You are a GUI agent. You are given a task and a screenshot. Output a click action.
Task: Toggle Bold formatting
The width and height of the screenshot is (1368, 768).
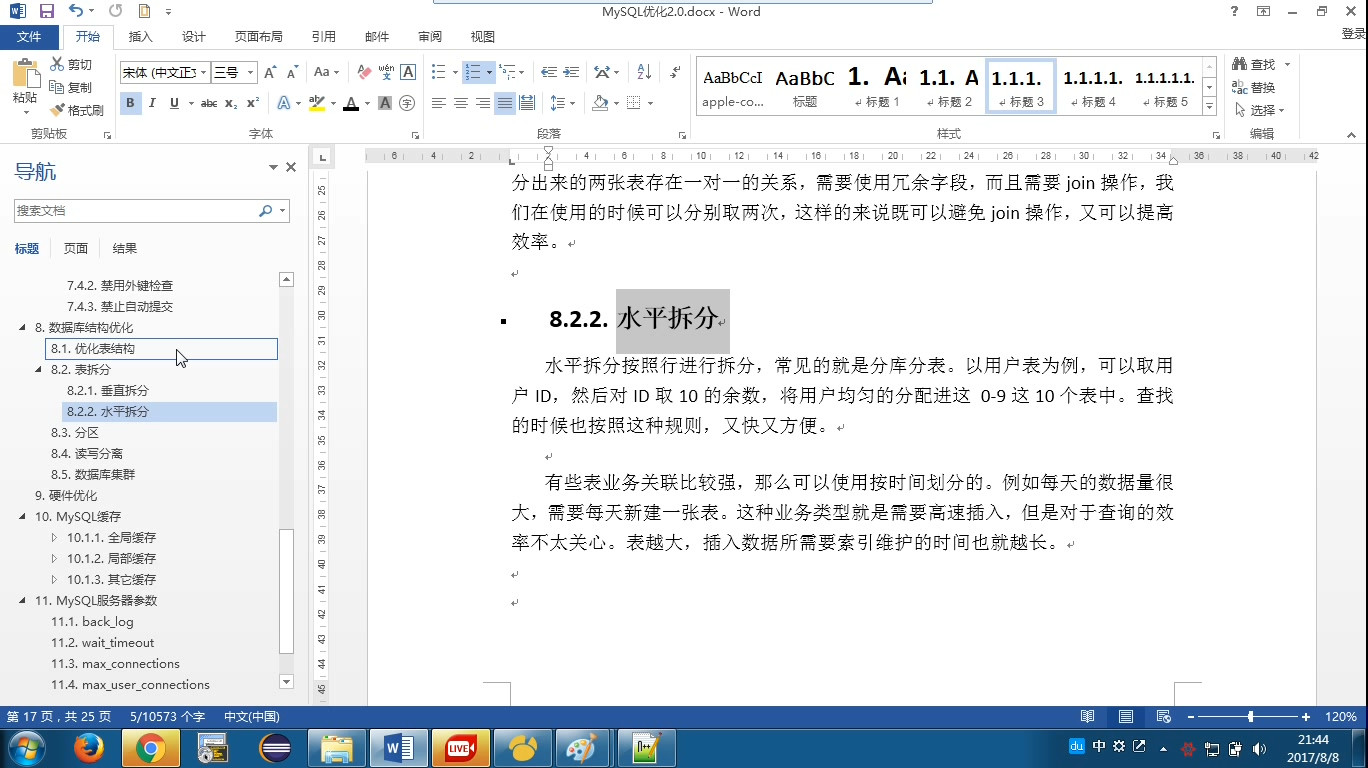[130, 103]
